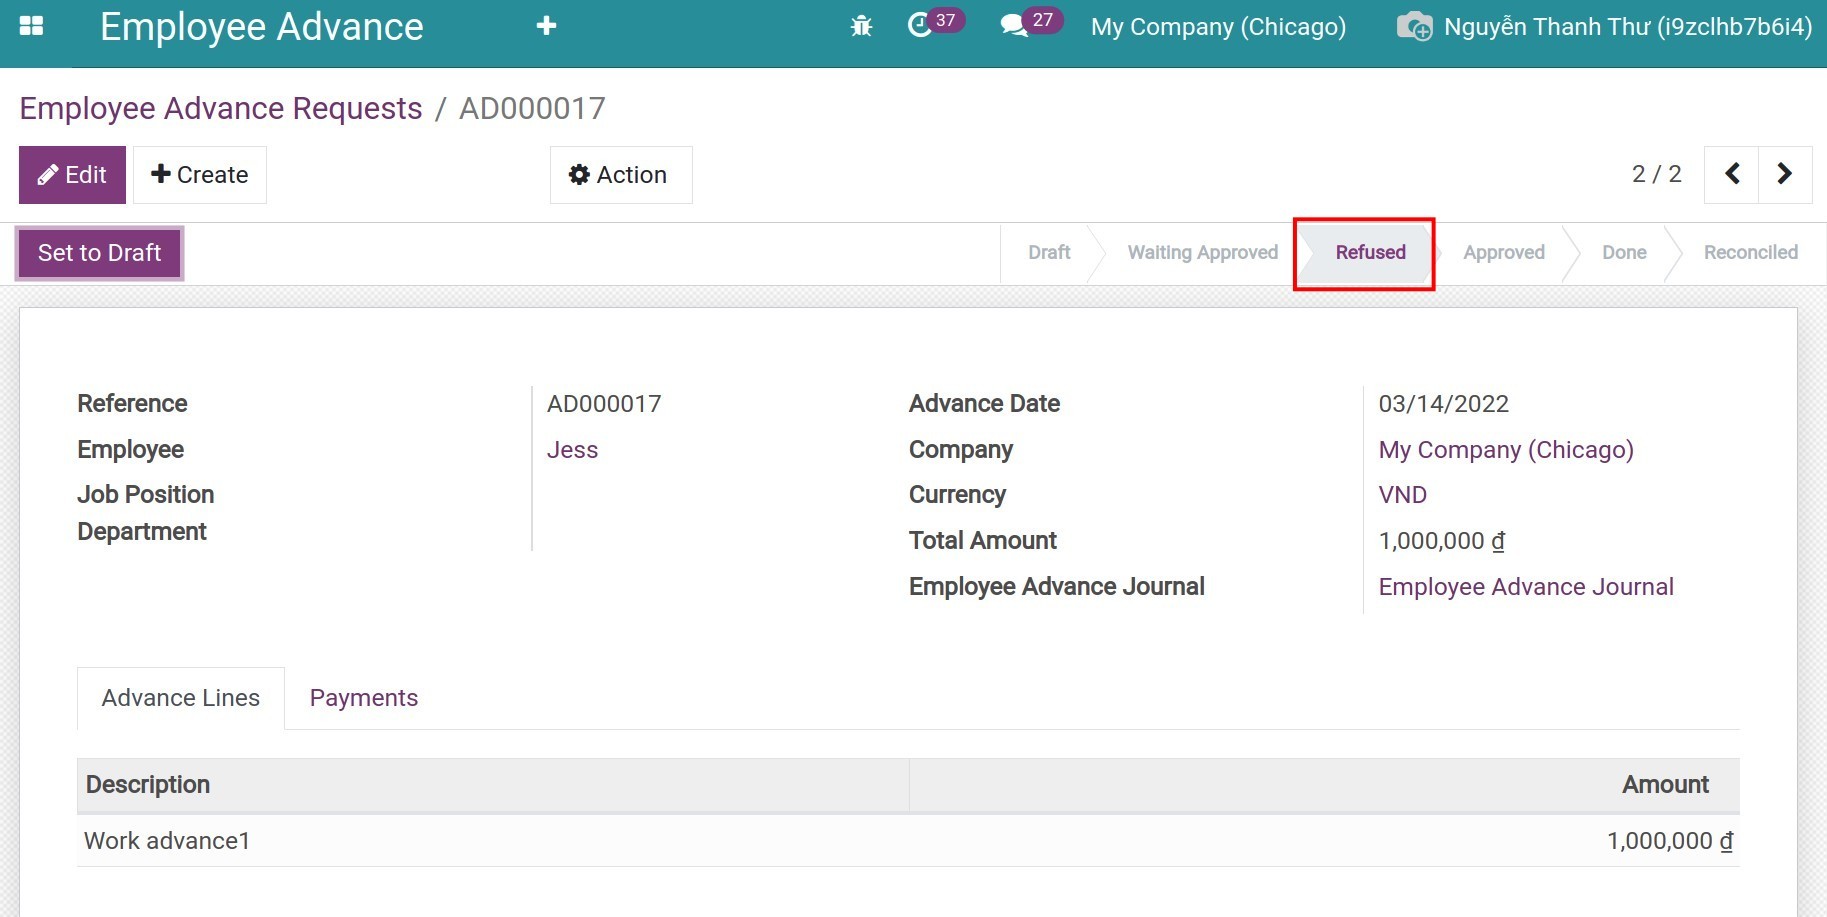Open the apps grid home menu

click(32, 26)
